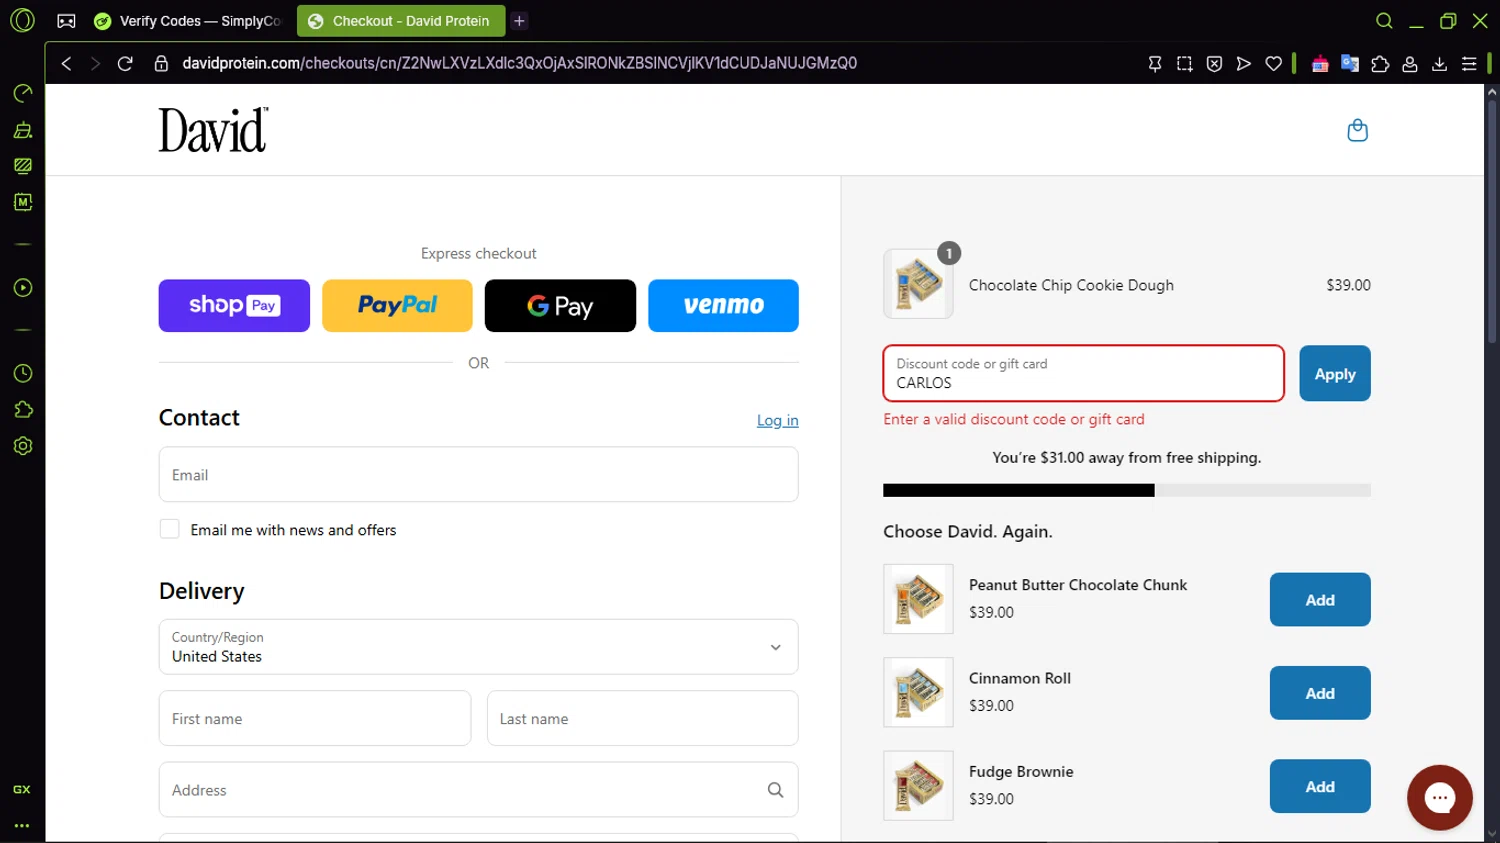Pay with Venmo button
Image resolution: width=1500 pixels, height=843 pixels.
click(x=723, y=306)
